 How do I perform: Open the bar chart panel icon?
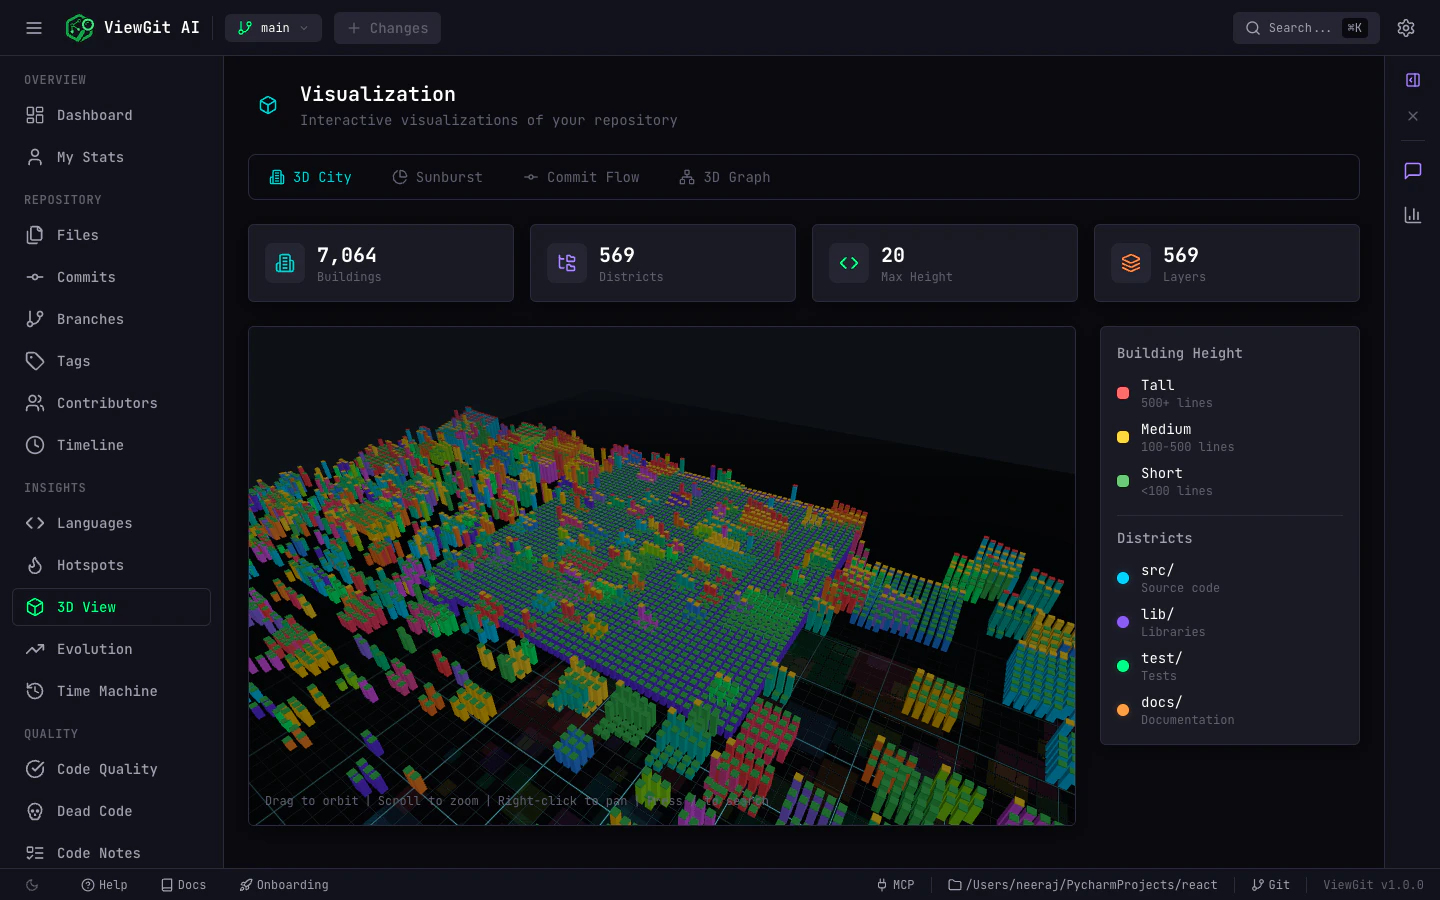[1413, 215]
